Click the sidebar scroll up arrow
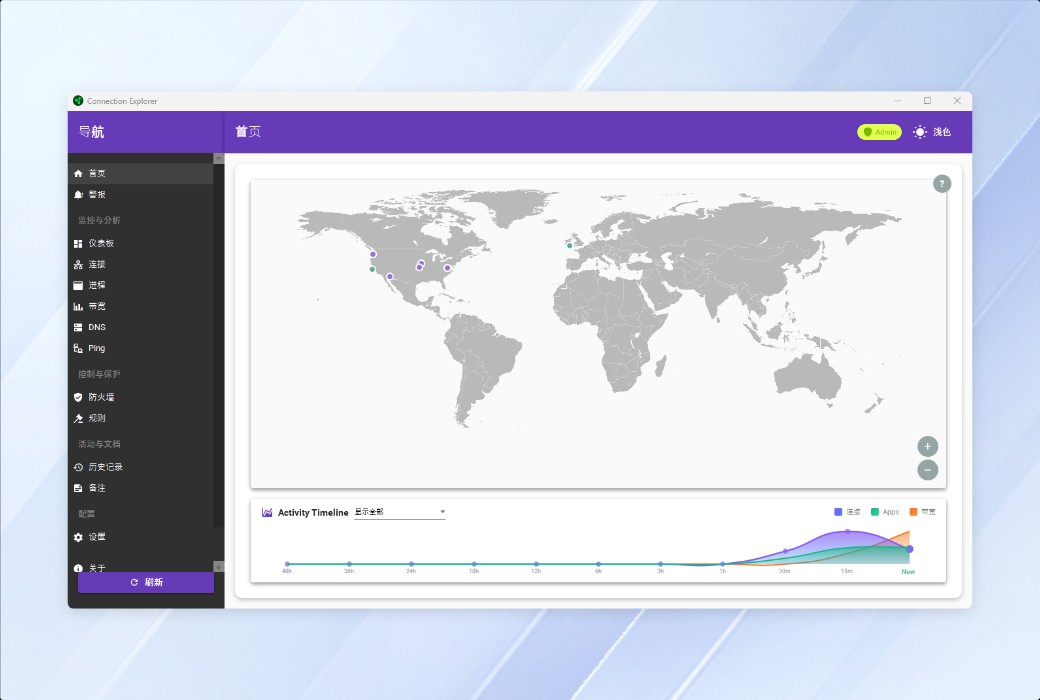Screen dimensions: 1040x700 218,159
